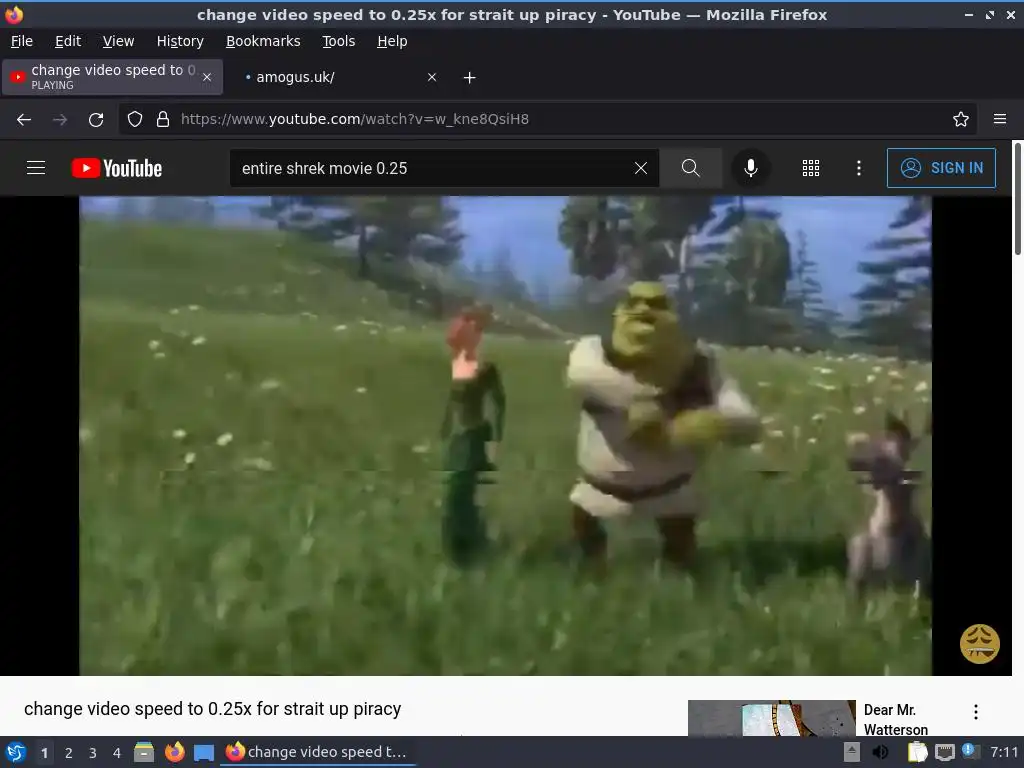Viewport: 1024px width, 768px height.
Task: Open the Bookmarks menu
Action: pos(263,41)
